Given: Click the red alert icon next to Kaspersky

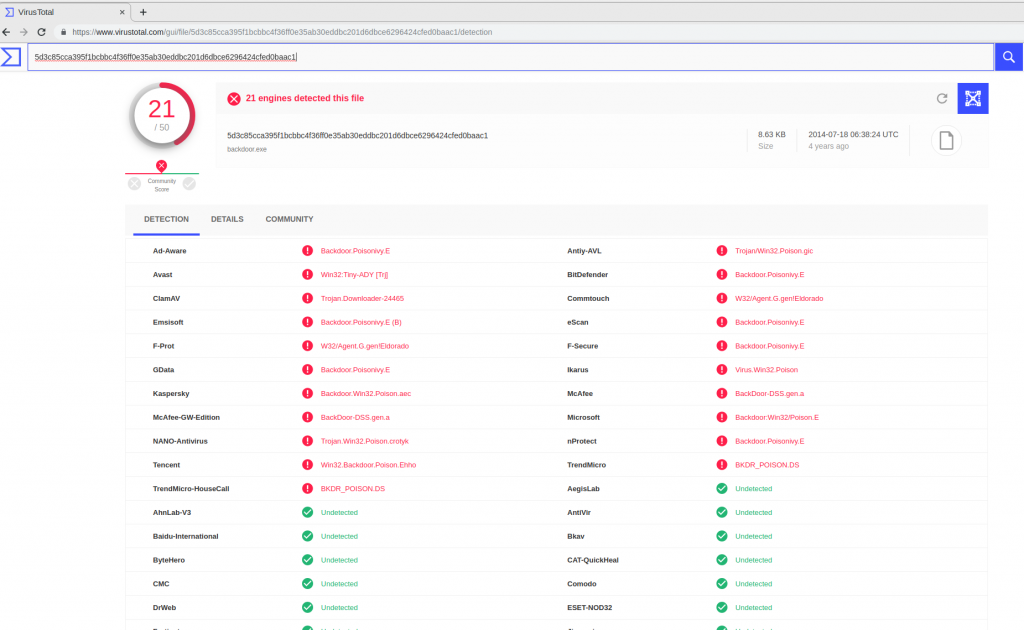Looking at the screenshot, I should click(x=308, y=393).
